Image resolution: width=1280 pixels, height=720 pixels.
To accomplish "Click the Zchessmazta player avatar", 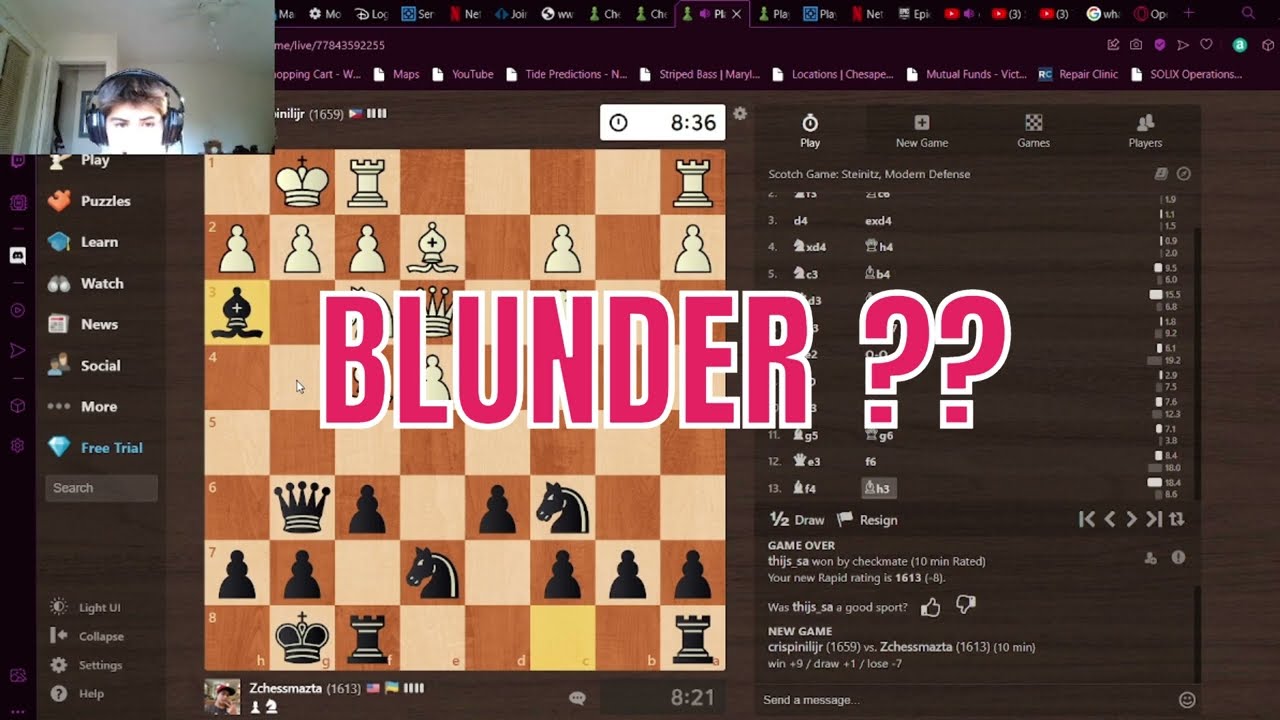I will coord(222,697).
